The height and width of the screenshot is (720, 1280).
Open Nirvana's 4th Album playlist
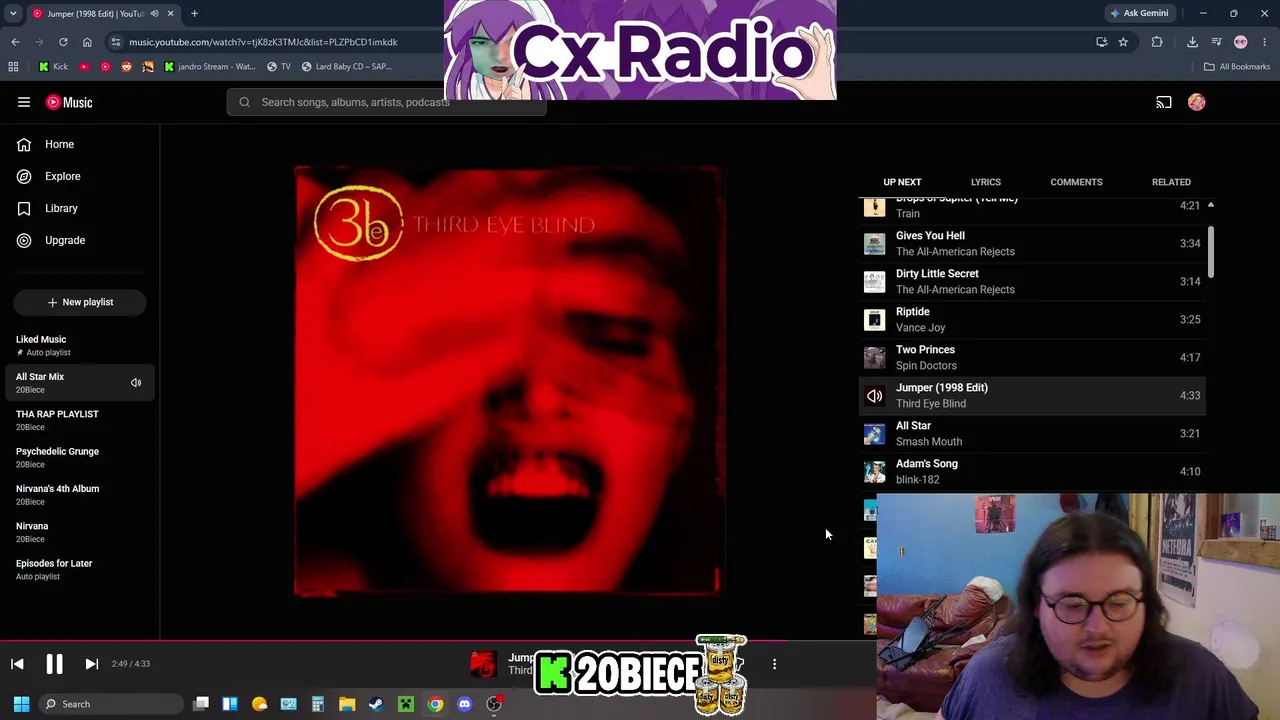pos(80,495)
